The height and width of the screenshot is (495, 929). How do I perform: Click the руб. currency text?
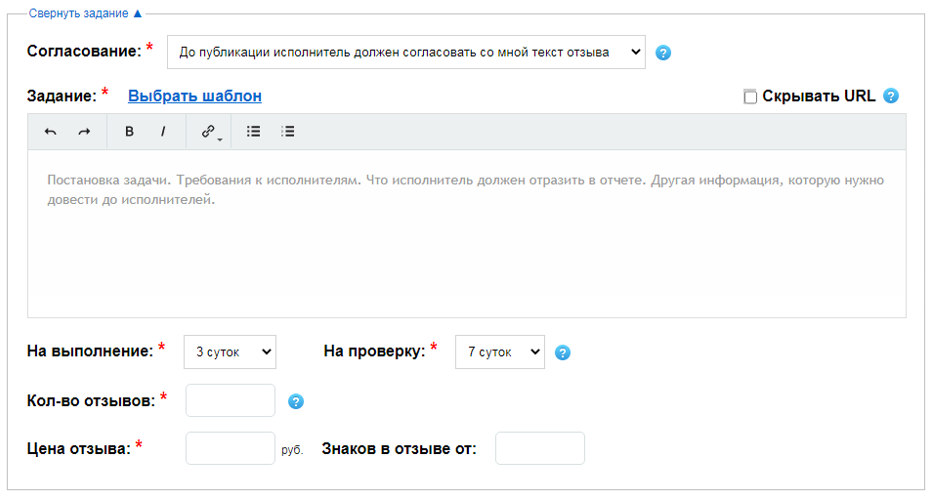292,450
